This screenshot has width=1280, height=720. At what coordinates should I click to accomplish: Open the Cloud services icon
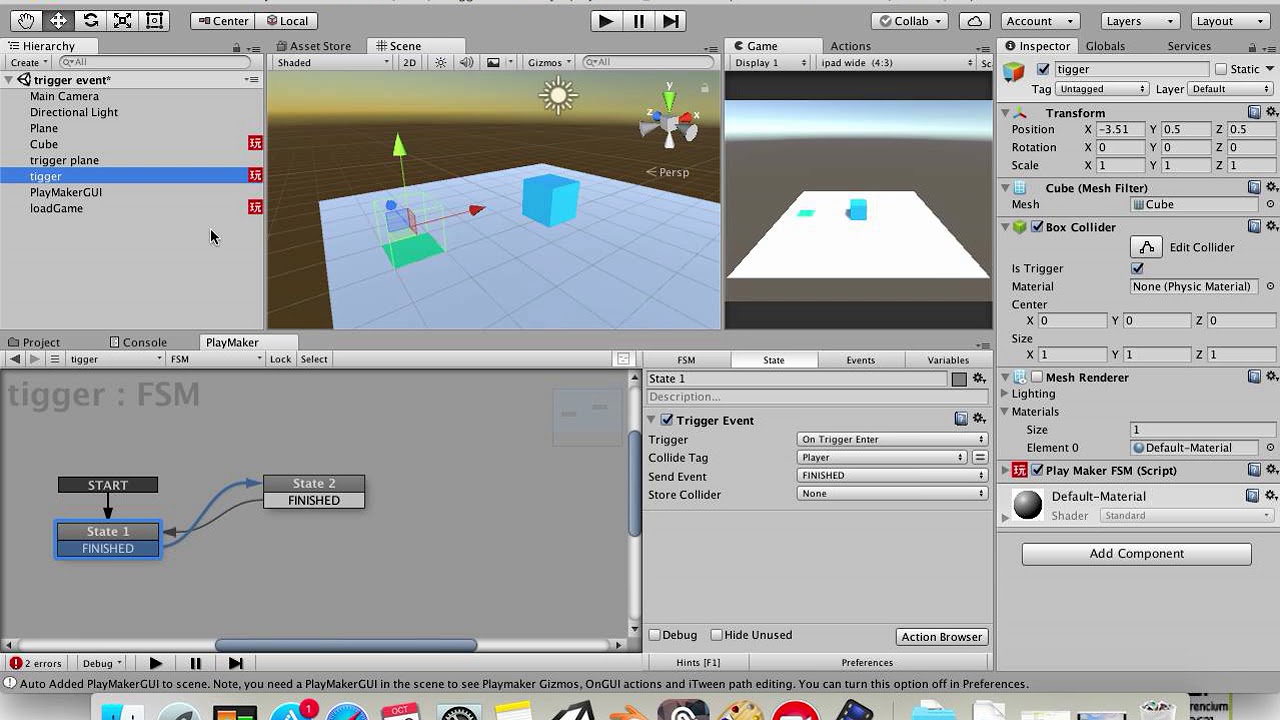(974, 20)
